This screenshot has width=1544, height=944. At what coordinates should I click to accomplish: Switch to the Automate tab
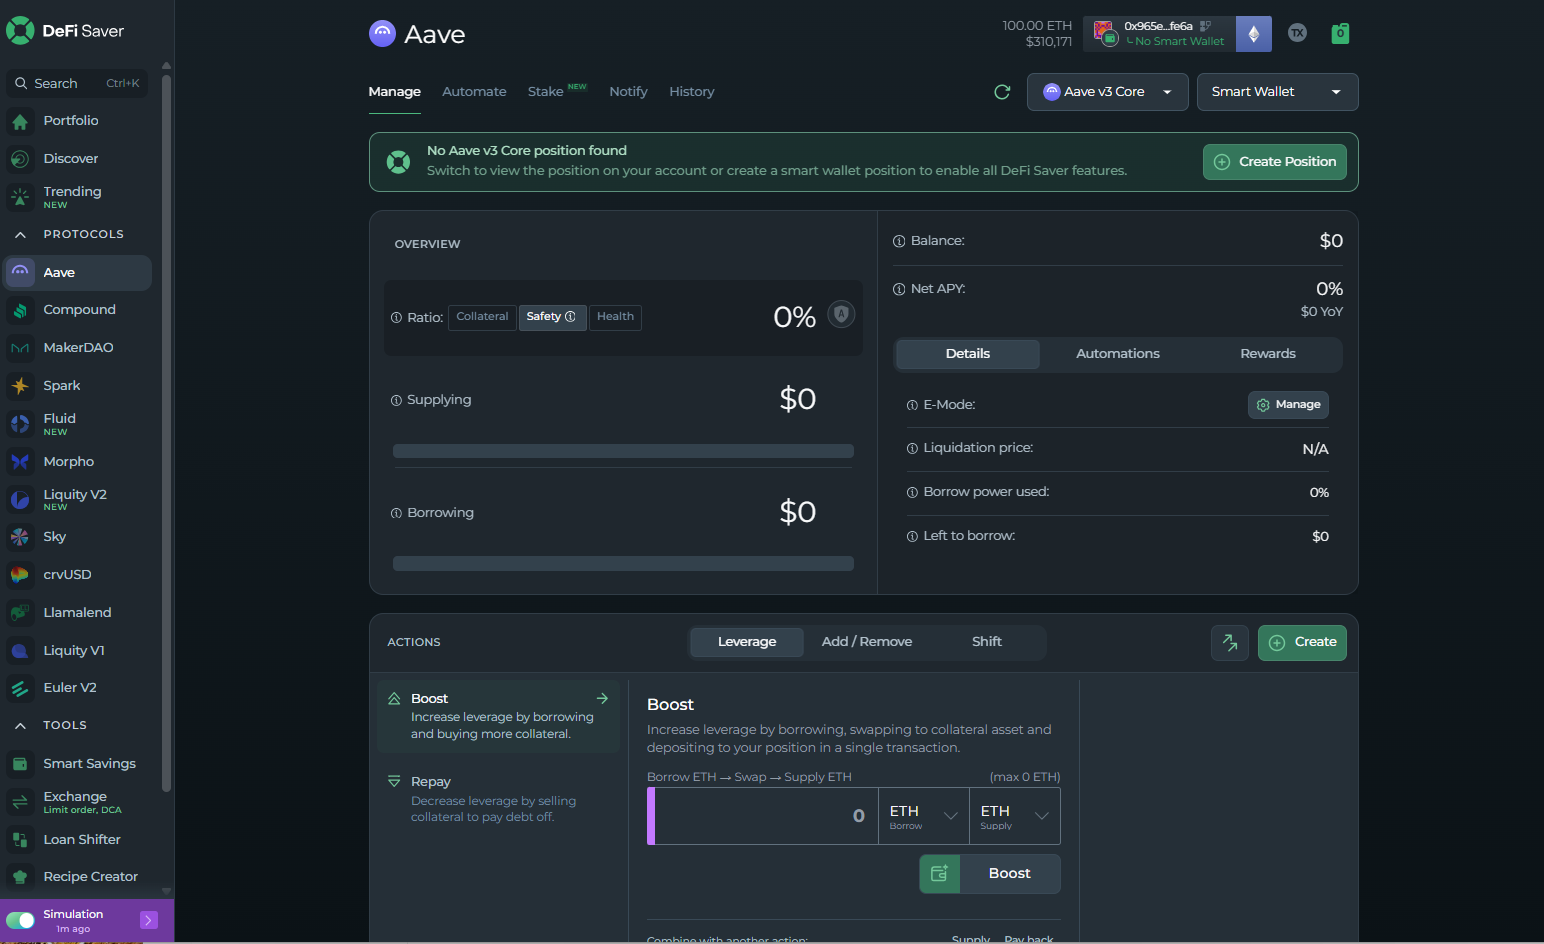click(x=474, y=92)
